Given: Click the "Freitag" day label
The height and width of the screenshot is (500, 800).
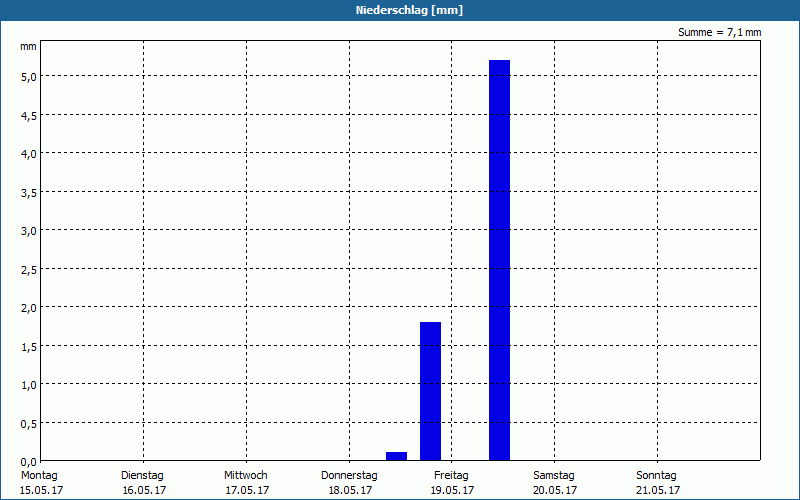Looking at the screenshot, I should coord(451,475).
